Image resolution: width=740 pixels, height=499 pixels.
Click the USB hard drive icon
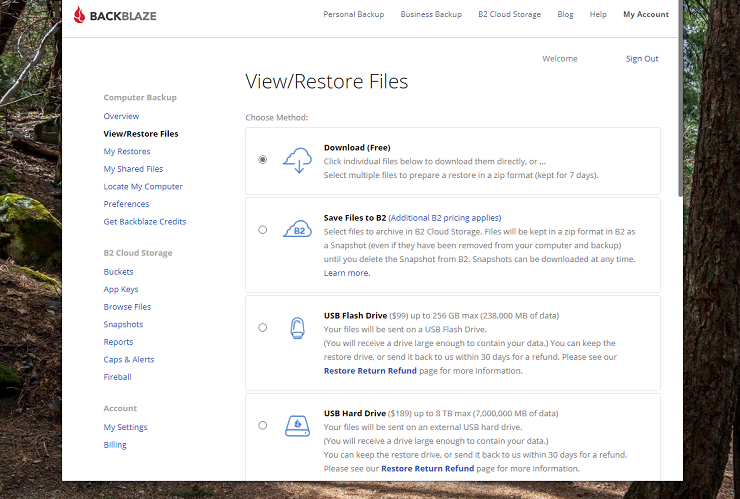[297, 426]
